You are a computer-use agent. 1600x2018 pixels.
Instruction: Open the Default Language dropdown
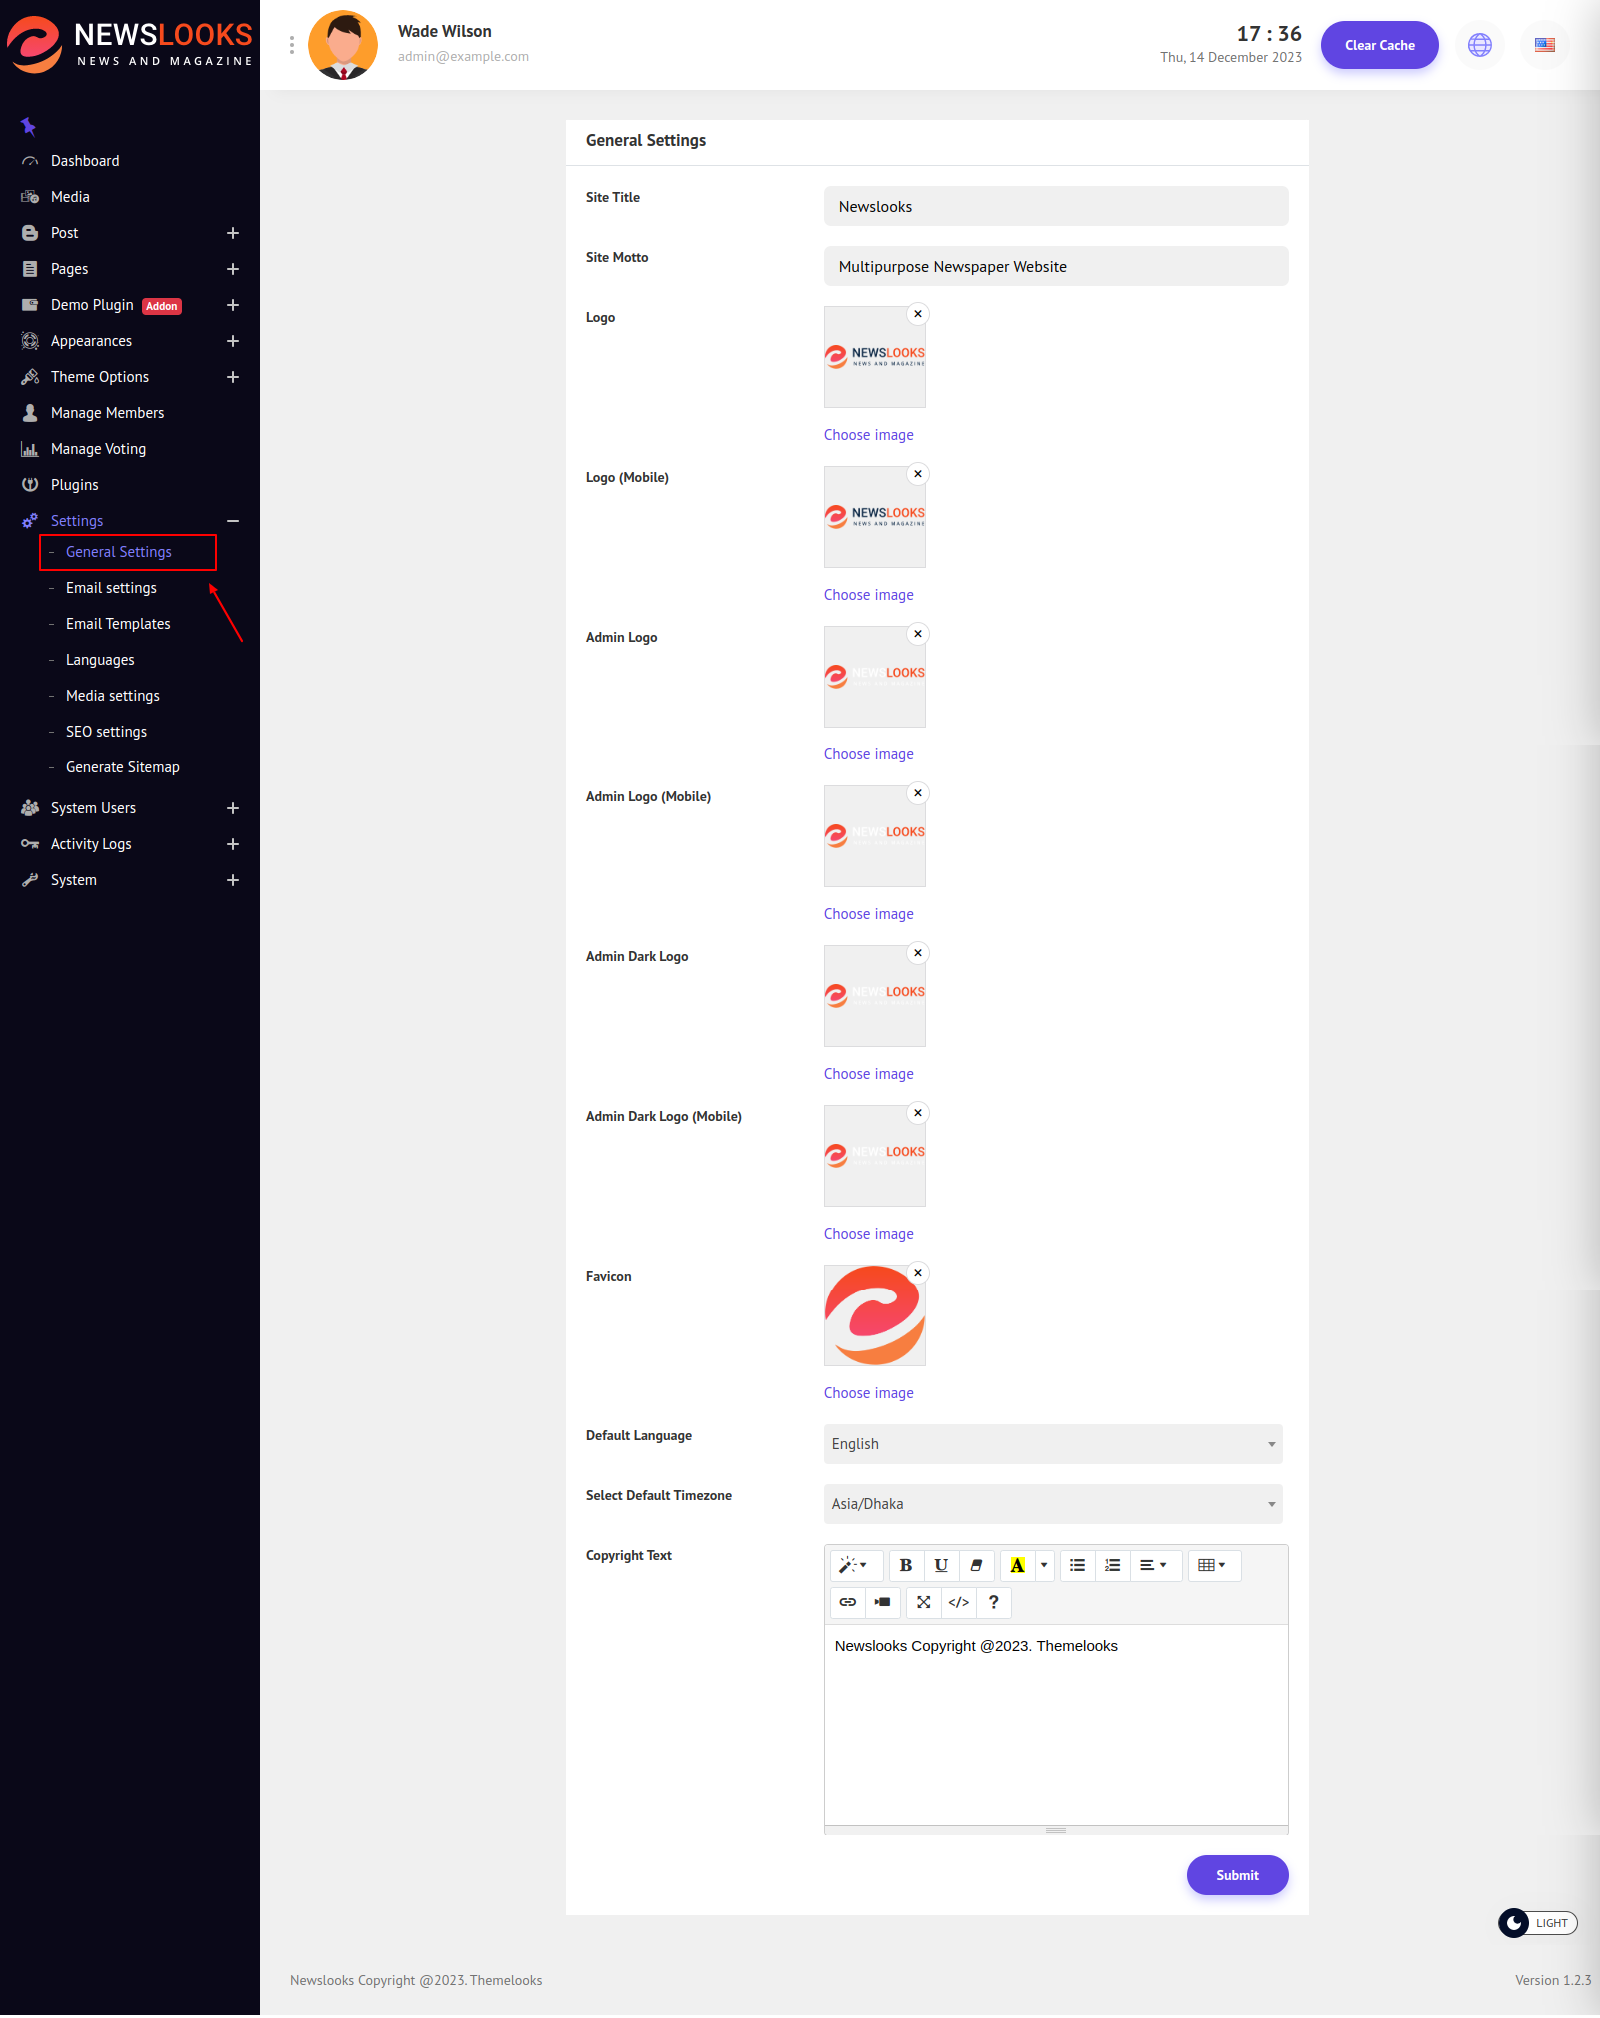[x=1052, y=1444]
